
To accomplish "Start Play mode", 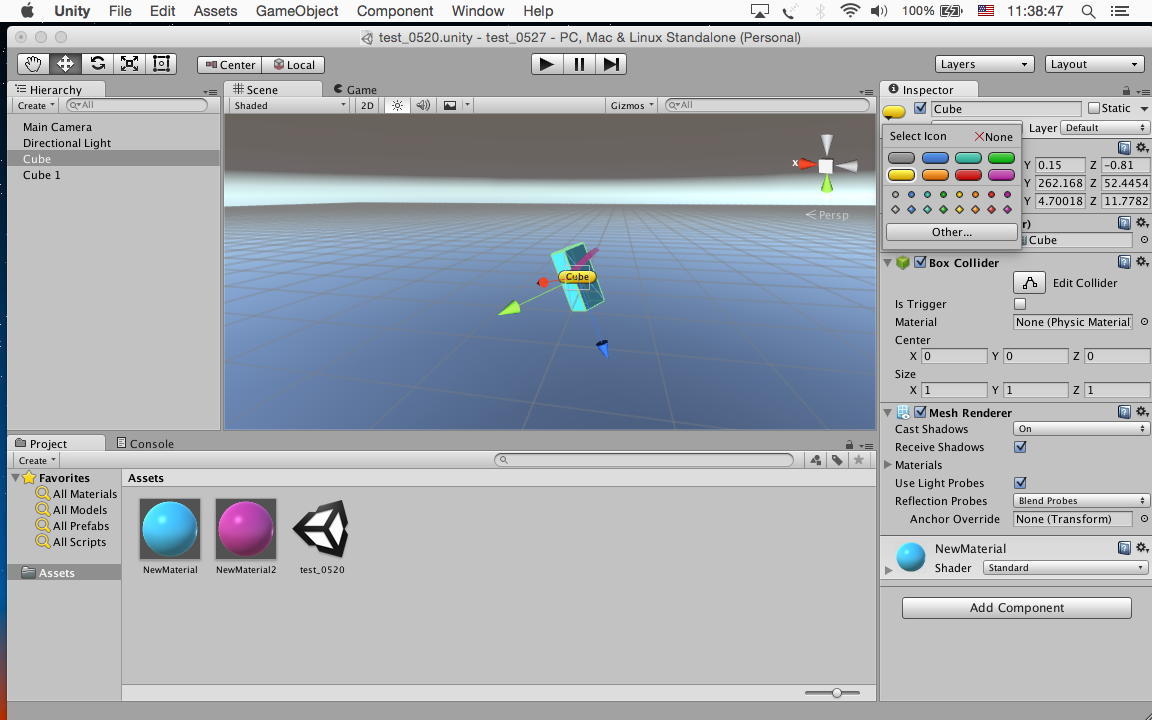I will point(547,64).
